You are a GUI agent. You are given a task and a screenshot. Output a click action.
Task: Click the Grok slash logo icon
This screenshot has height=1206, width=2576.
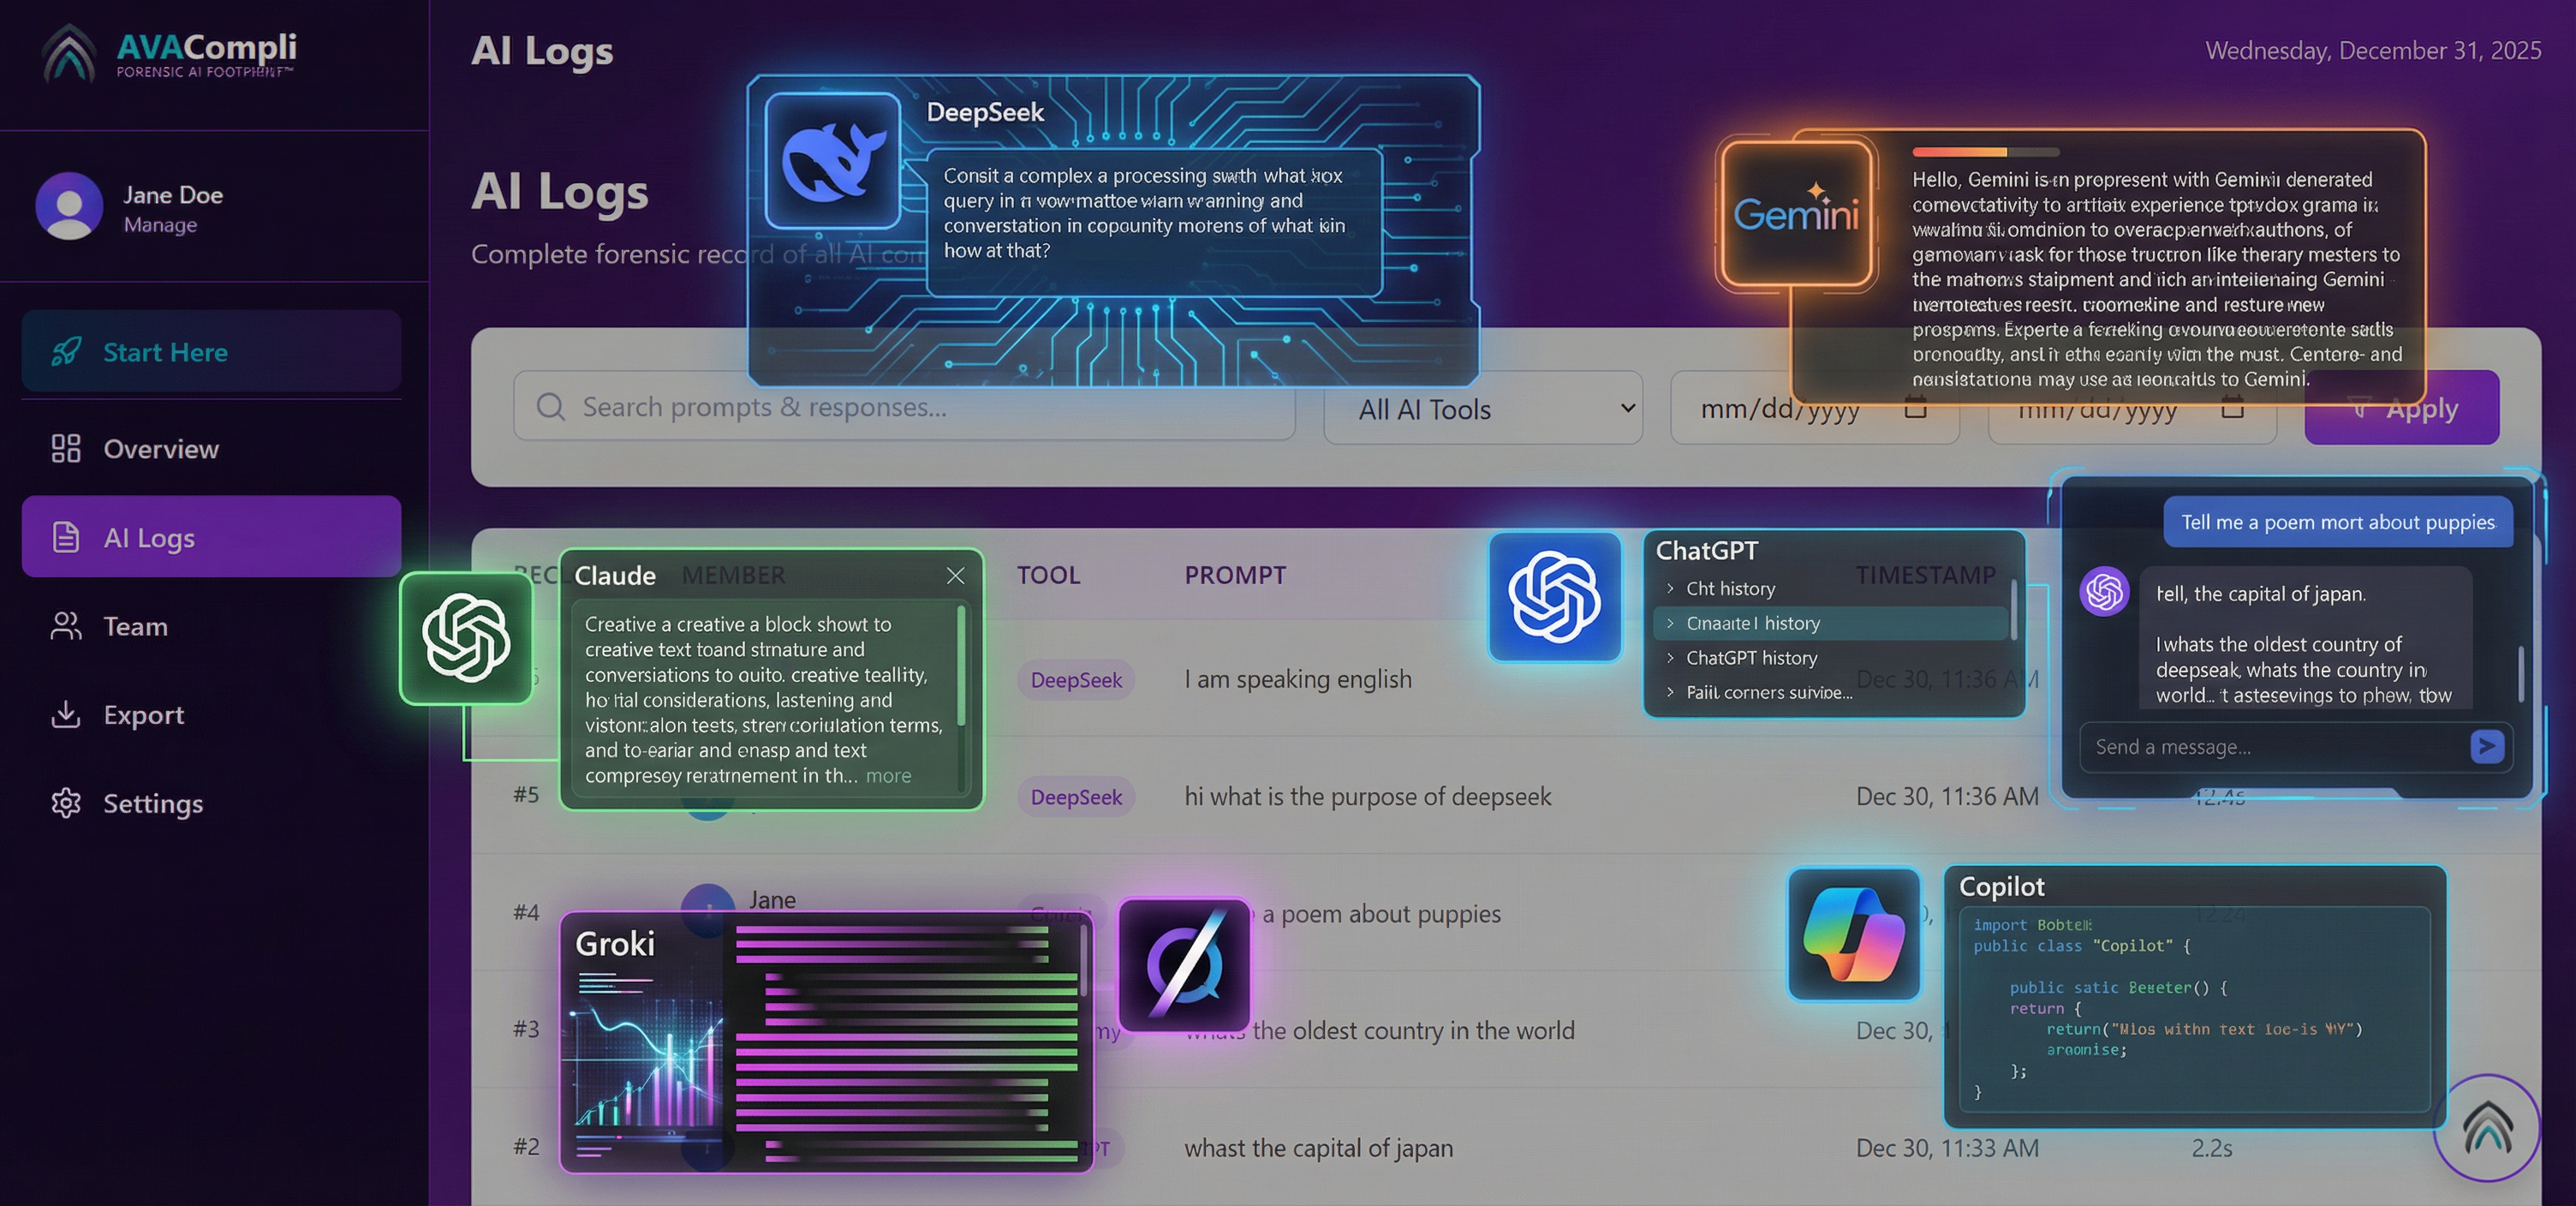click(x=1184, y=964)
